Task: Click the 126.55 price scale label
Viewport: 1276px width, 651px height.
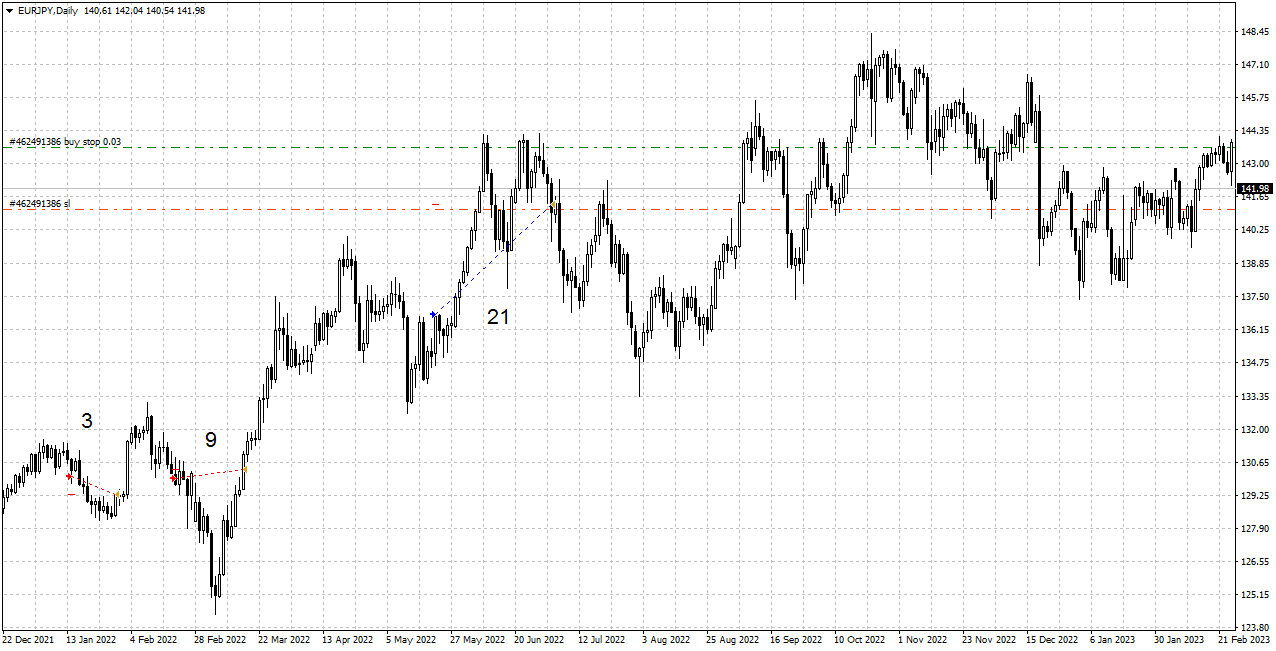Action: [x=1255, y=562]
